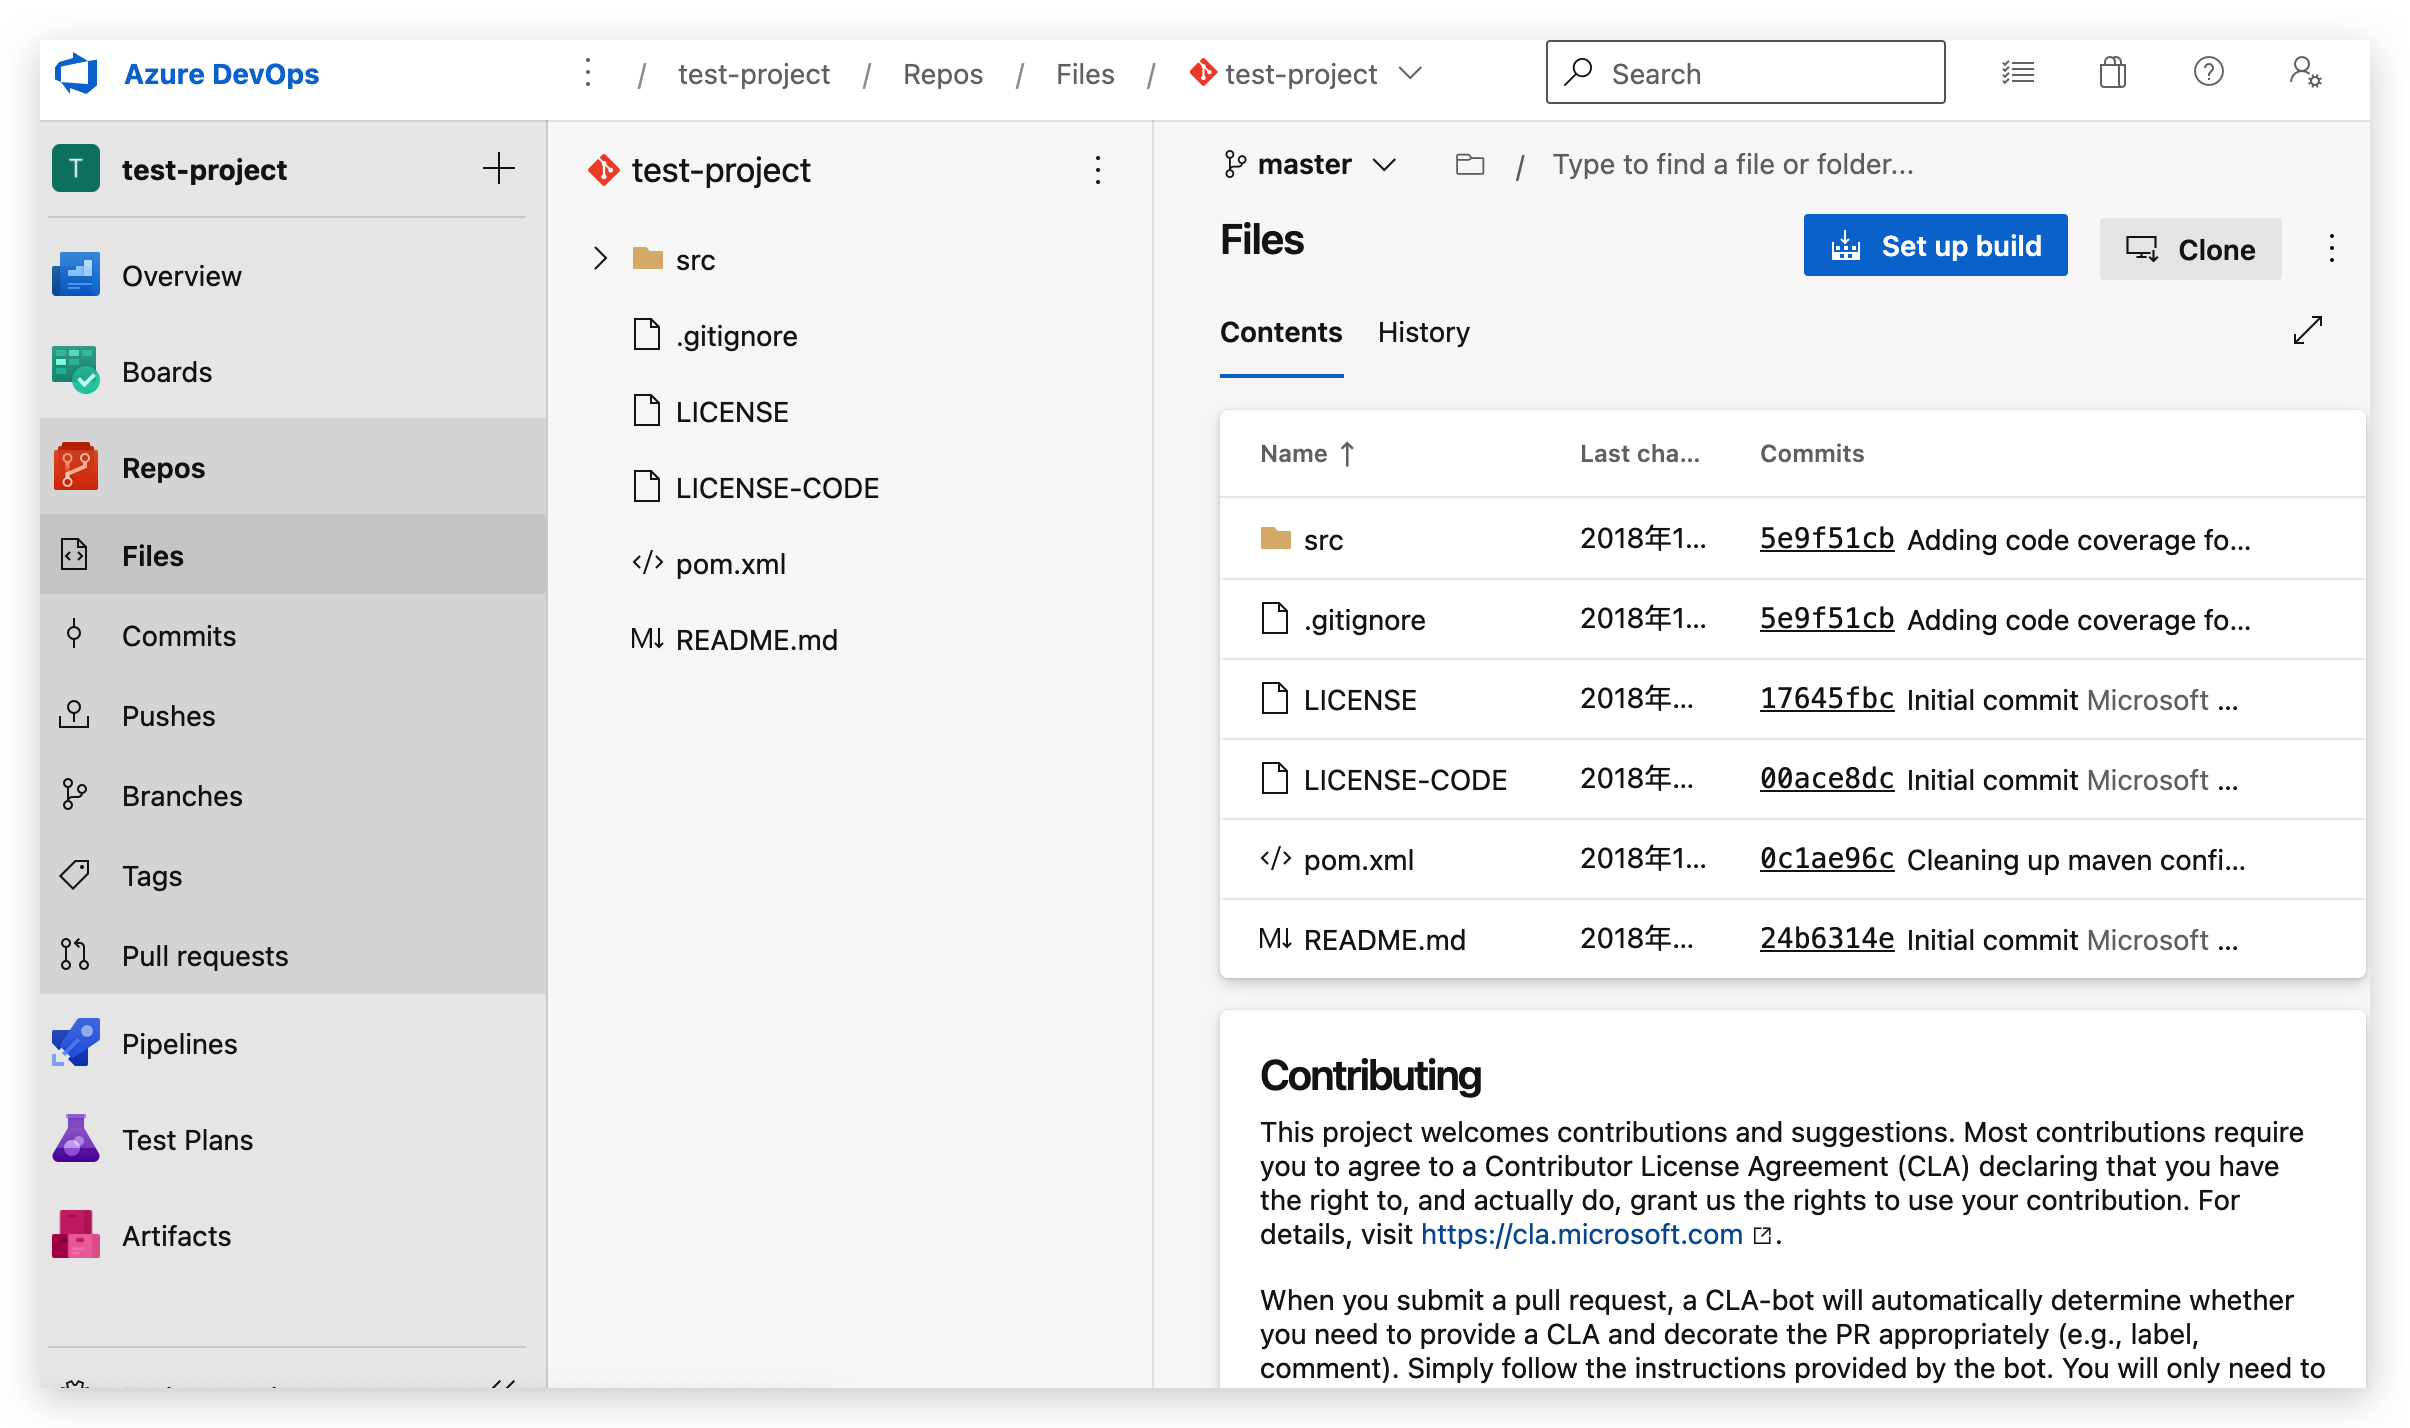Open Boards from the sidebar

click(293, 371)
